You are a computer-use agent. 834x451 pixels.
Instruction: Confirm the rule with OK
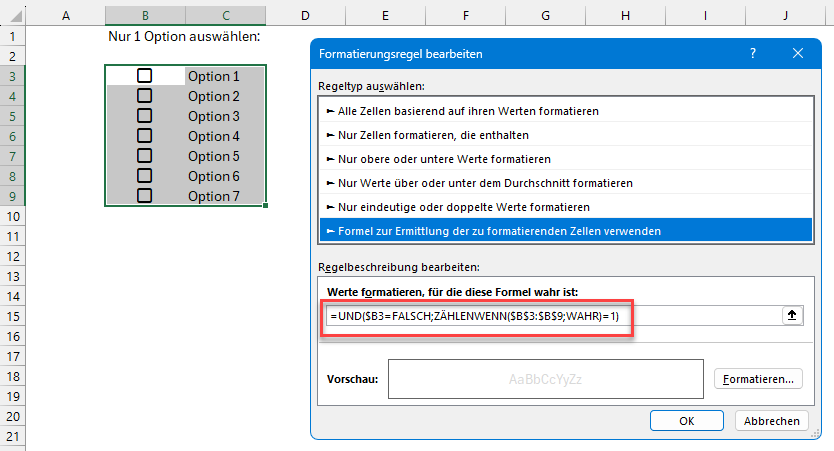pos(686,421)
